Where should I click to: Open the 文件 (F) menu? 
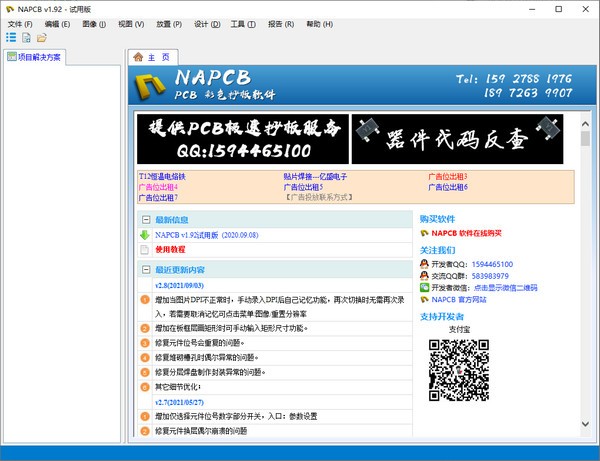[x=21, y=23]
